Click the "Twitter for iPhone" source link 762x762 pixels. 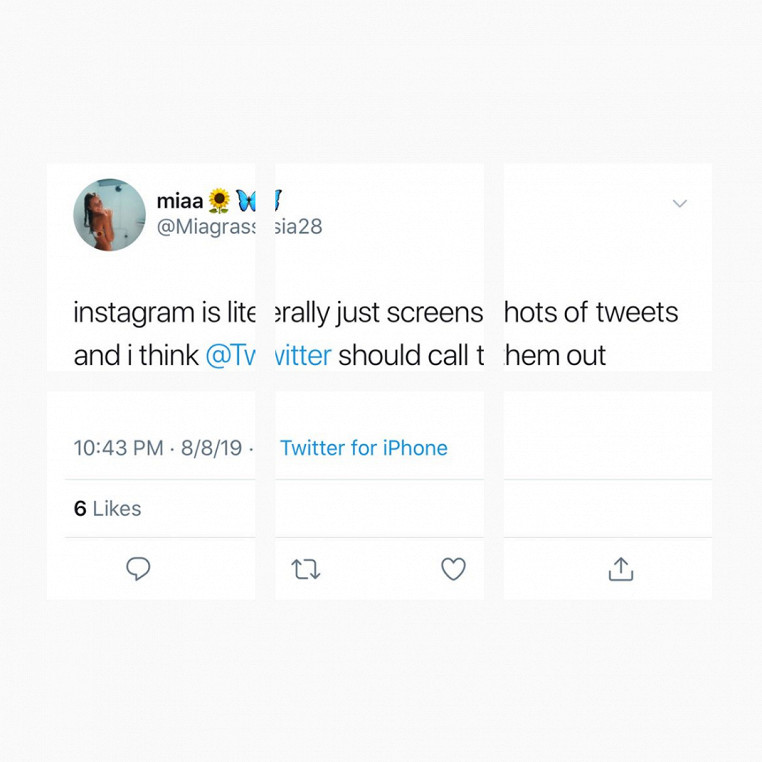pyautogui.click(x=364, y=448)
